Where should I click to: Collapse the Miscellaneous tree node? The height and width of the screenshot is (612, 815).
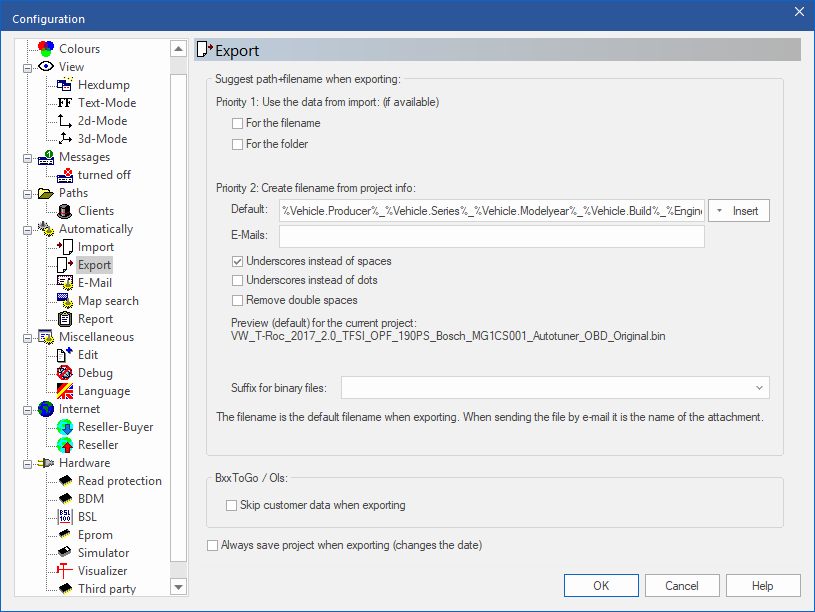click(28, 338)
